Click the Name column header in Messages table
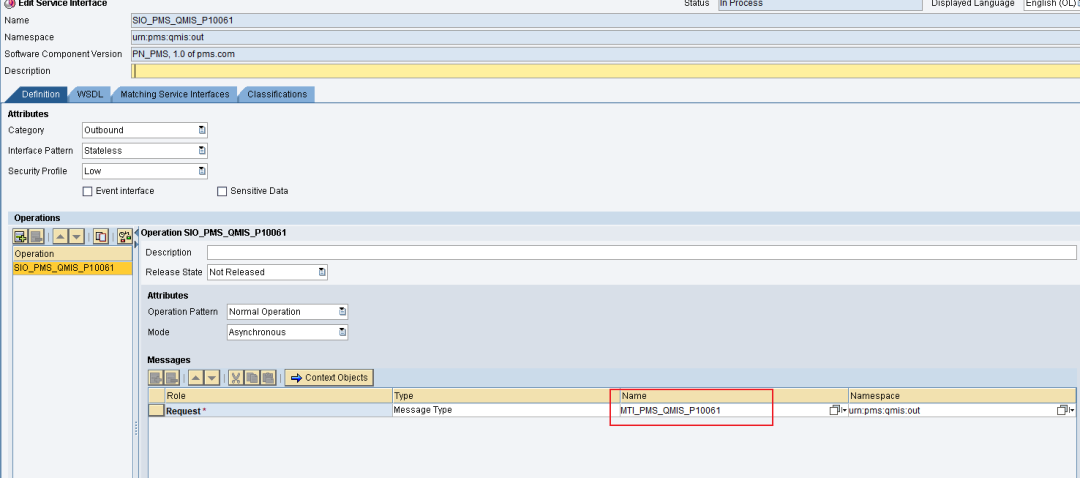Image resolution: width=1080 pixels, height=478 pixels. click(733, 396)
